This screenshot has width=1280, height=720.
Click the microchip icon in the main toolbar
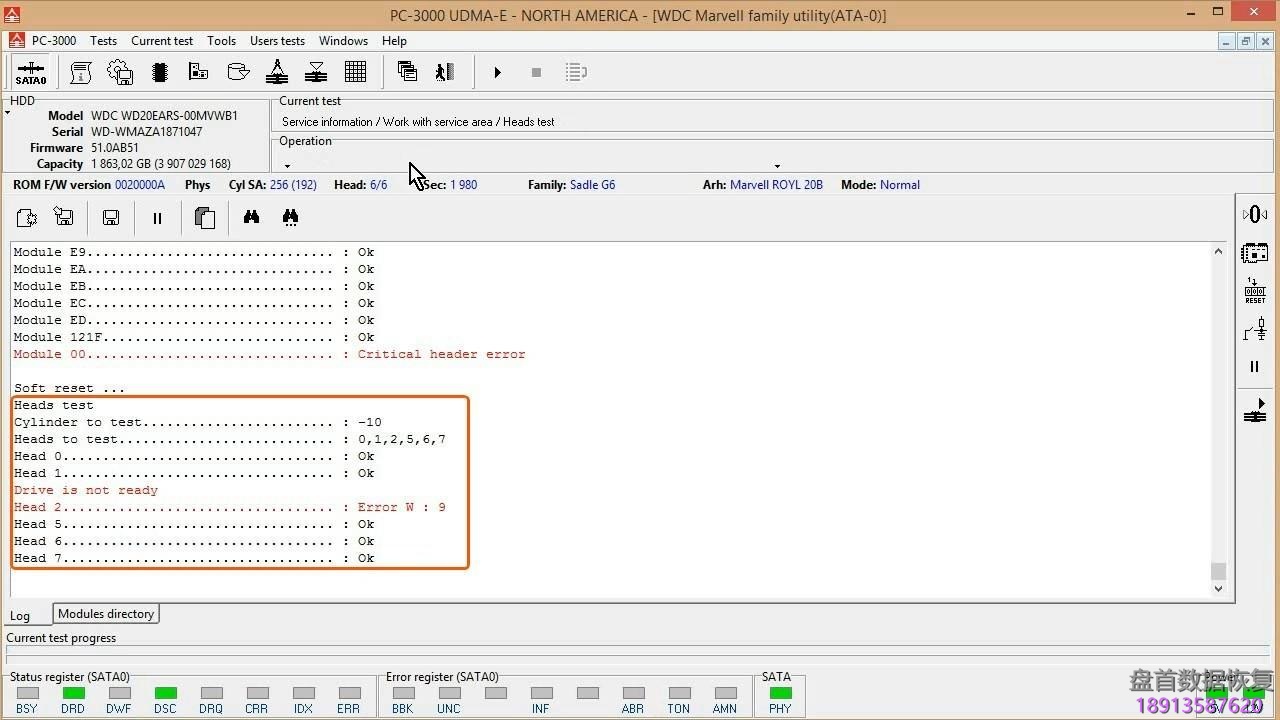click(159, 72)
